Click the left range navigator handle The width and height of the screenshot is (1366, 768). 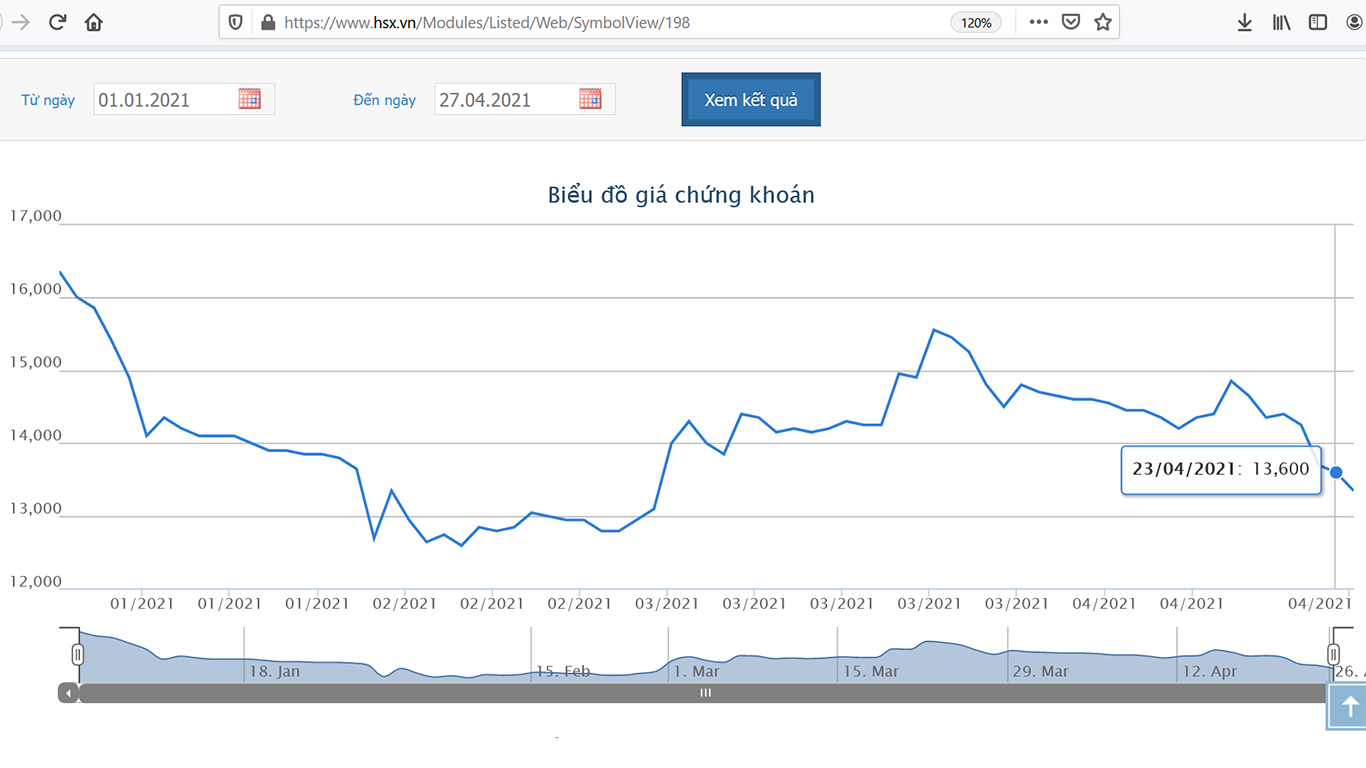click(77, 655)
